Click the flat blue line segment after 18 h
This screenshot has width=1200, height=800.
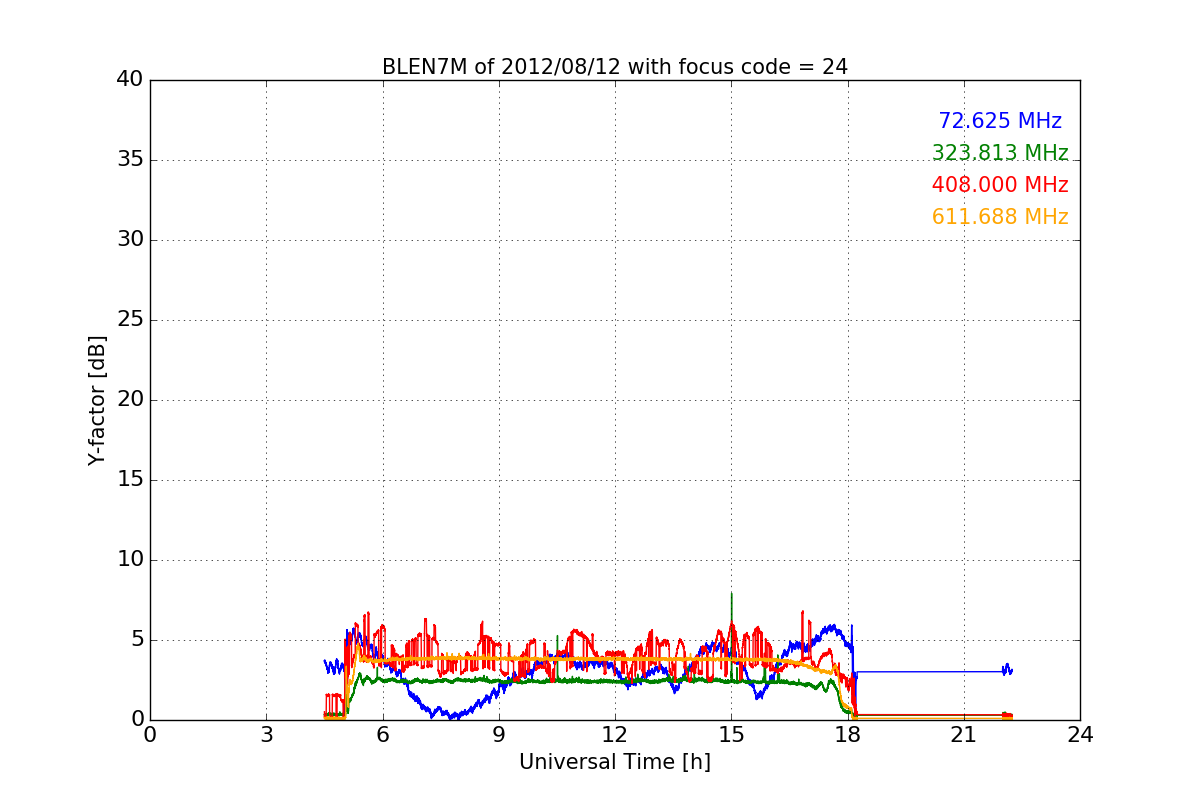[928, 672]
